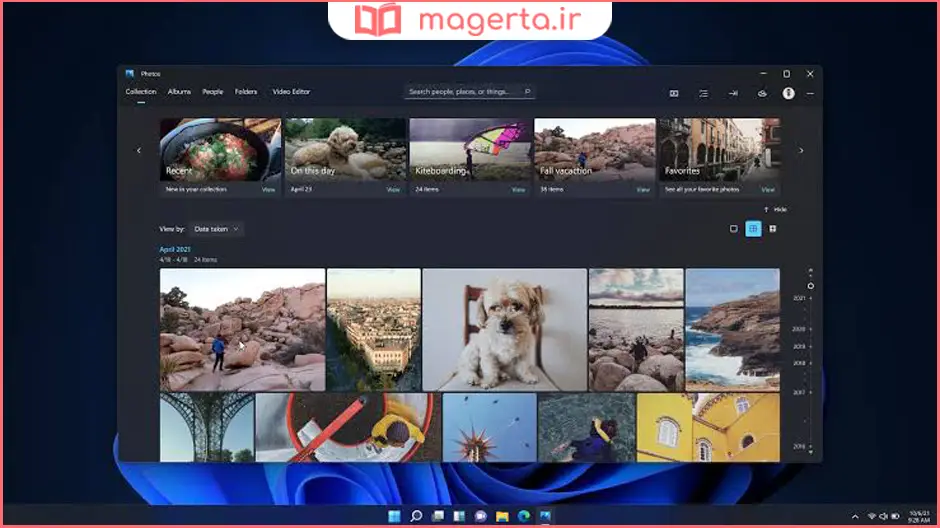Advance the highlights carousel with the right arrow

point(801,150)
